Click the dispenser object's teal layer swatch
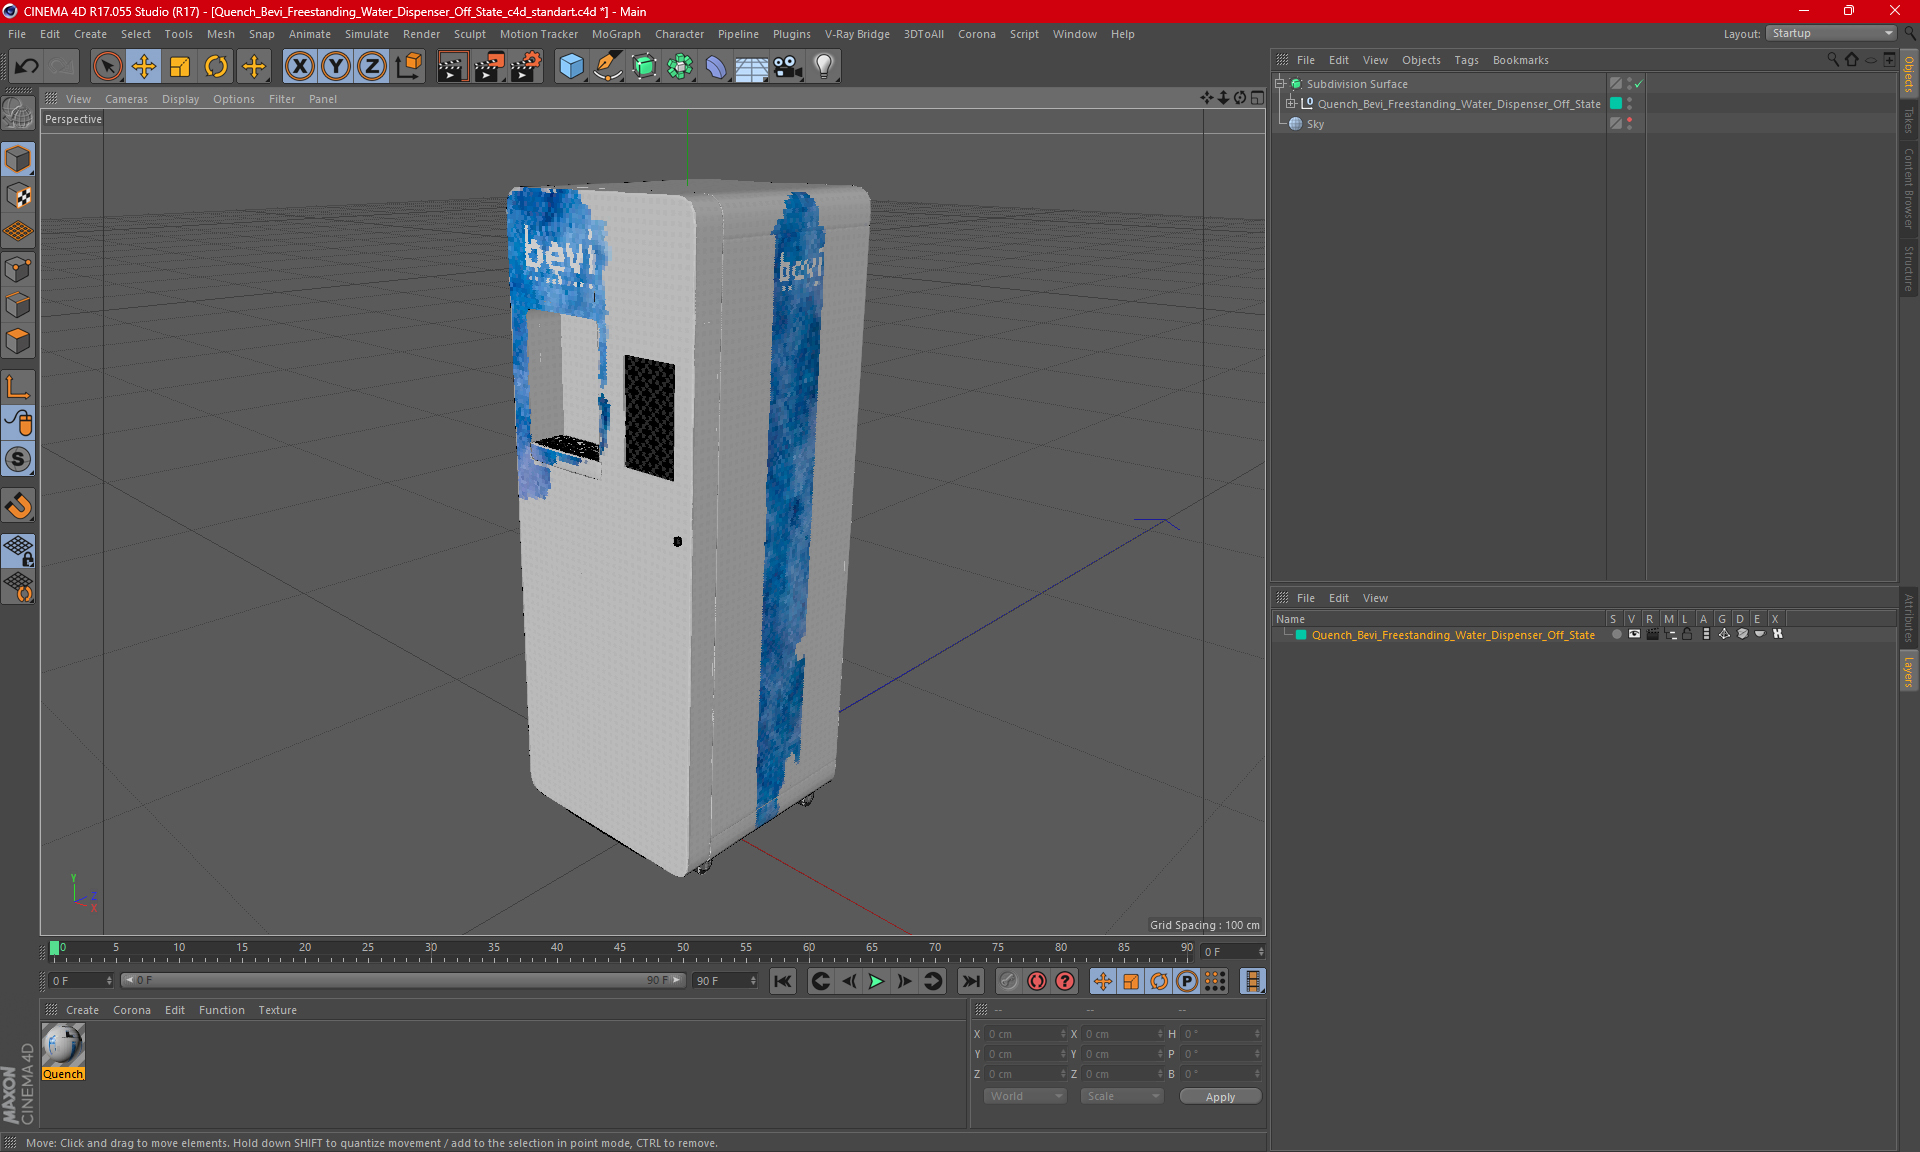 point(1615,104)
